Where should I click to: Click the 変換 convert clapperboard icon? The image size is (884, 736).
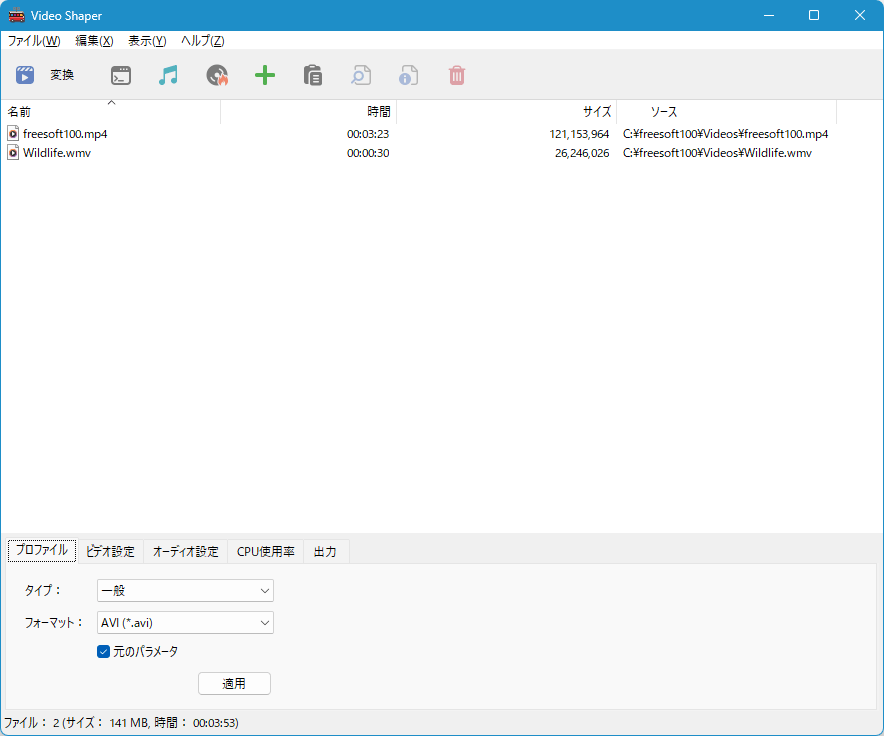pos(25,75)
